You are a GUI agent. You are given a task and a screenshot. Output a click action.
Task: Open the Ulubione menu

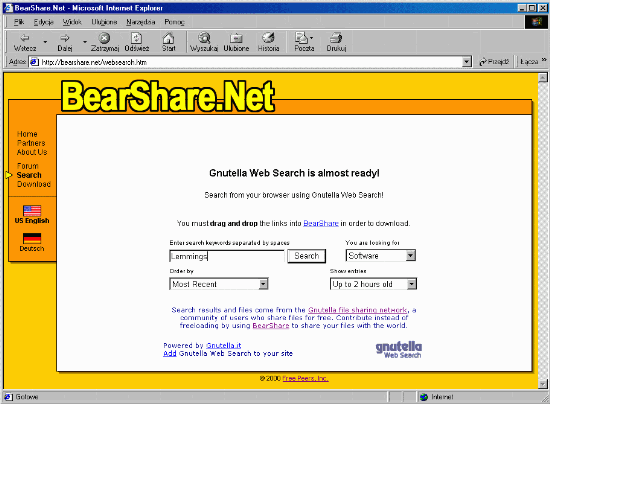coord(104,22)
